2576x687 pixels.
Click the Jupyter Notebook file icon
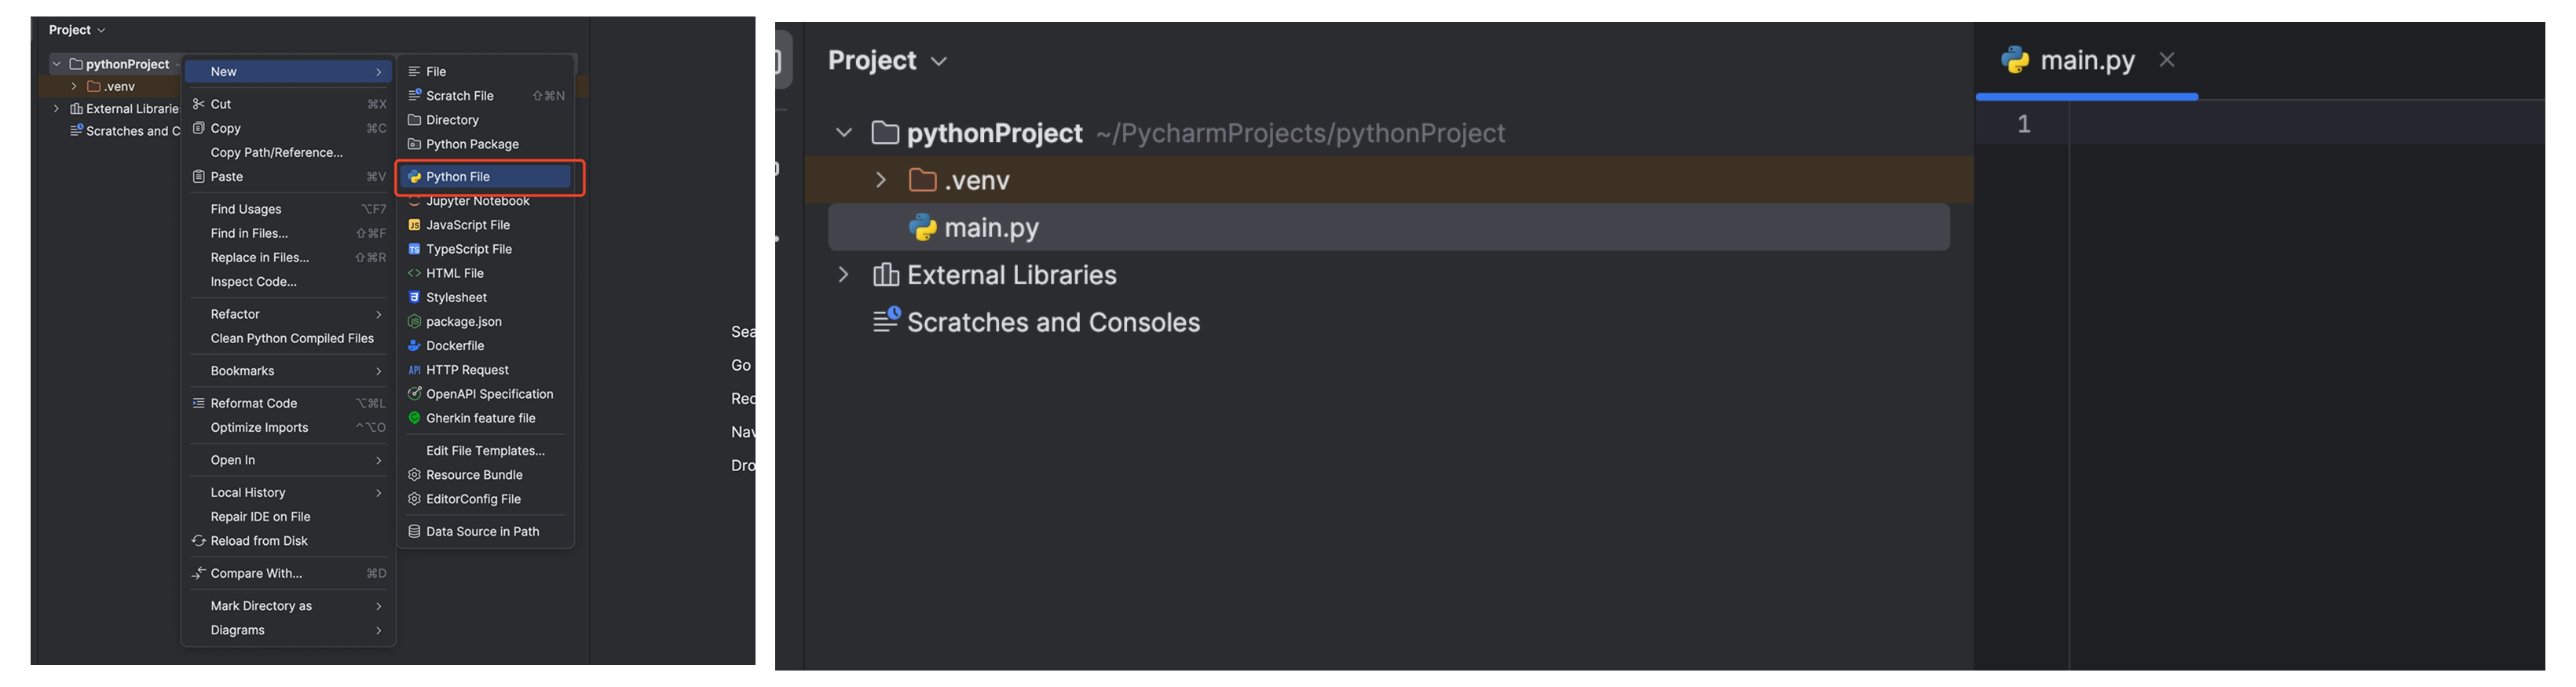[x=414, y=202]
